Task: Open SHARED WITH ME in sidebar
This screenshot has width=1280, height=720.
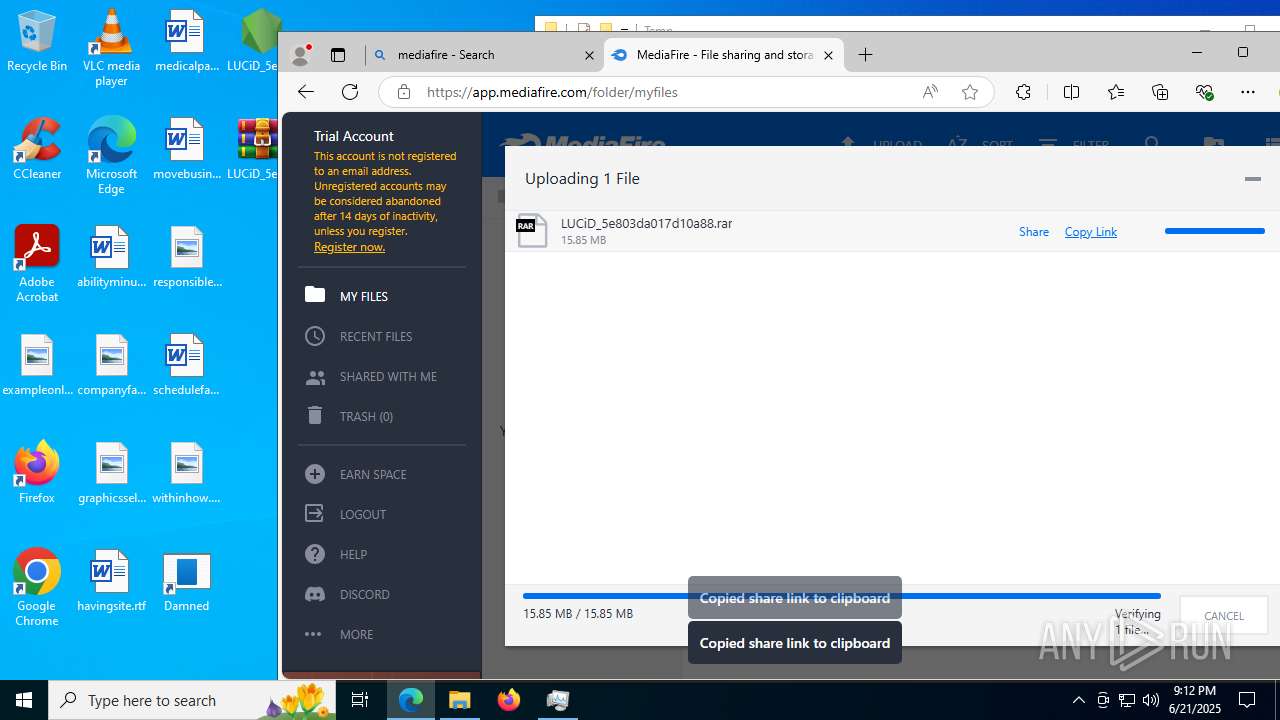Action: [382, 376]
